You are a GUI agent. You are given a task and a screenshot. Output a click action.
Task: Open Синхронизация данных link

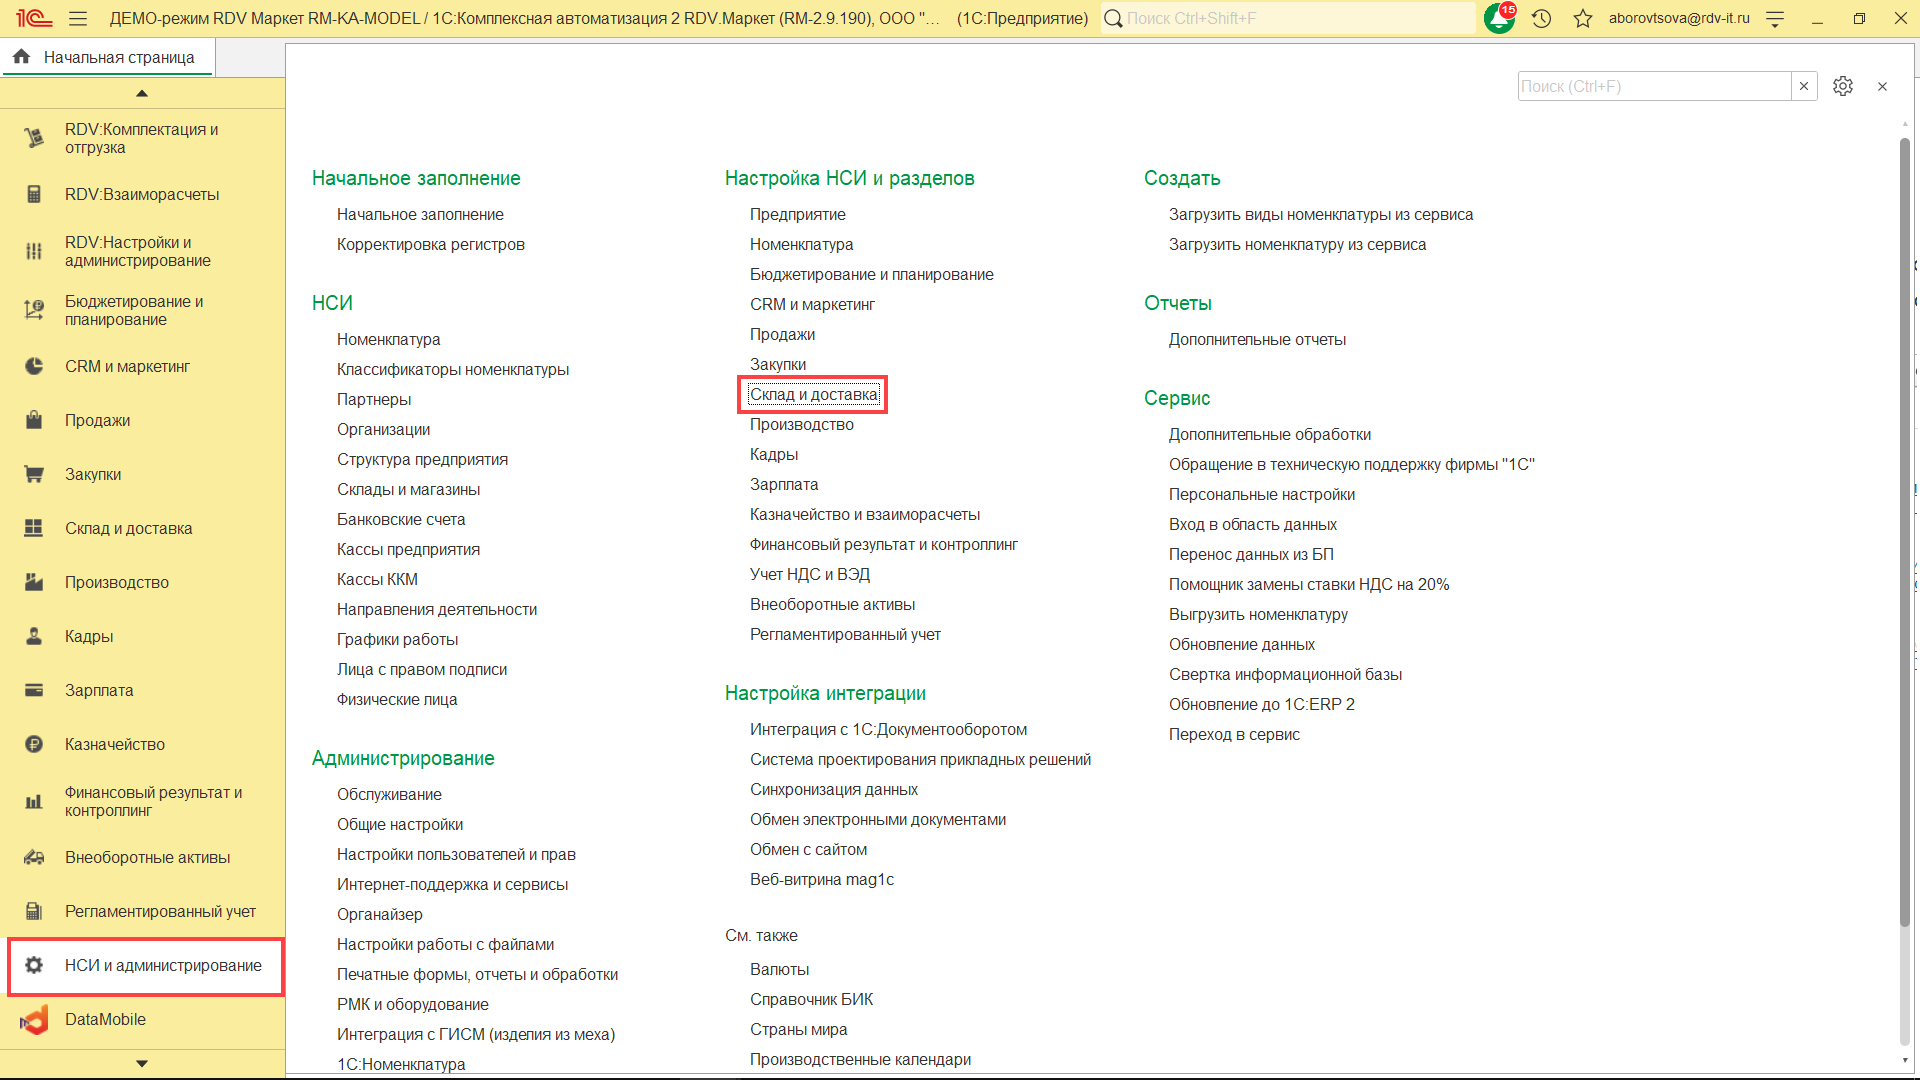click(833, 789)
